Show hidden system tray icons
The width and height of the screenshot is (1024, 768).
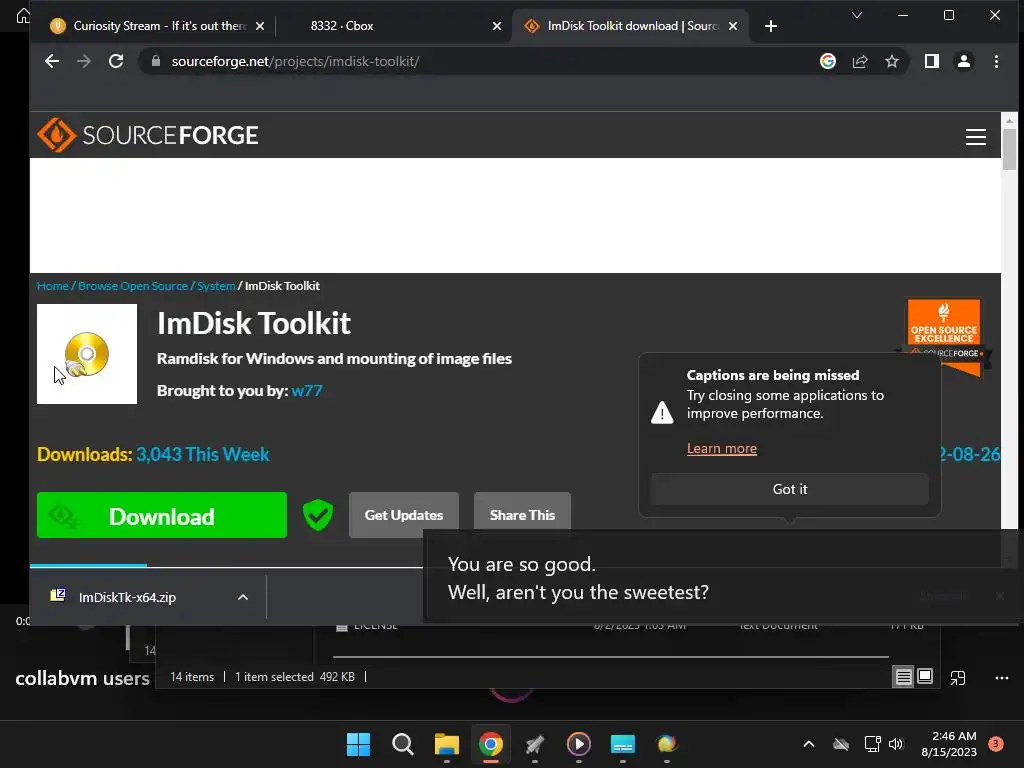click(x=808, y=744)
